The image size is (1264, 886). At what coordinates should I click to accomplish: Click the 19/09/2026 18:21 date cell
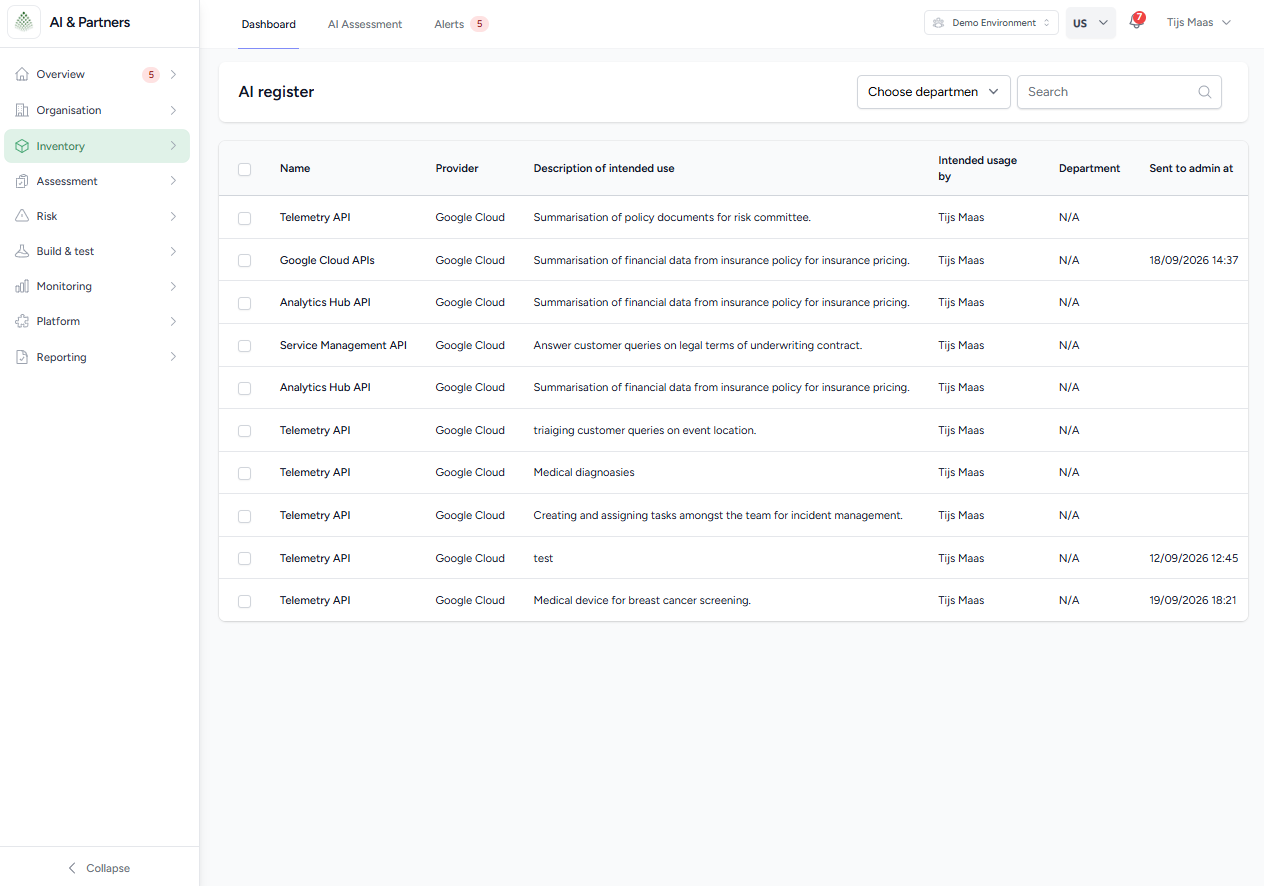point(1193,600)
